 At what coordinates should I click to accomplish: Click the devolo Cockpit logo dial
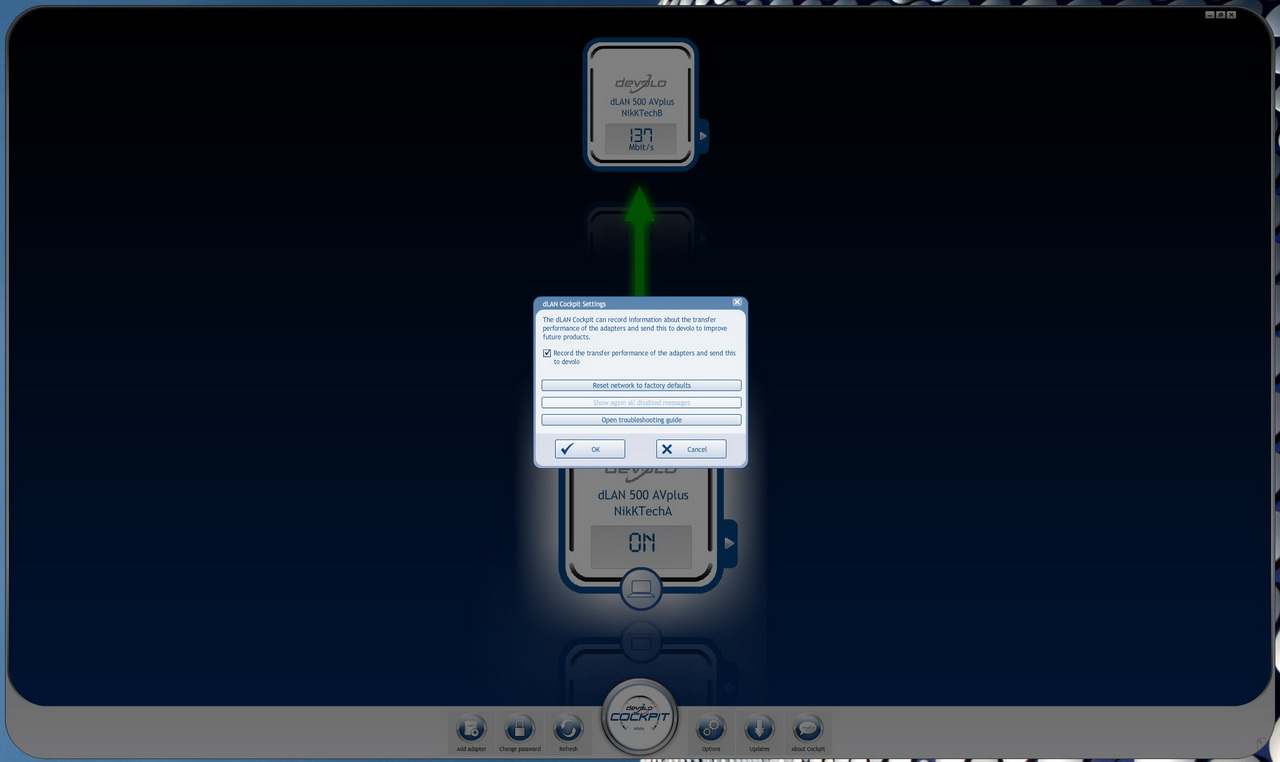point(640,716)
